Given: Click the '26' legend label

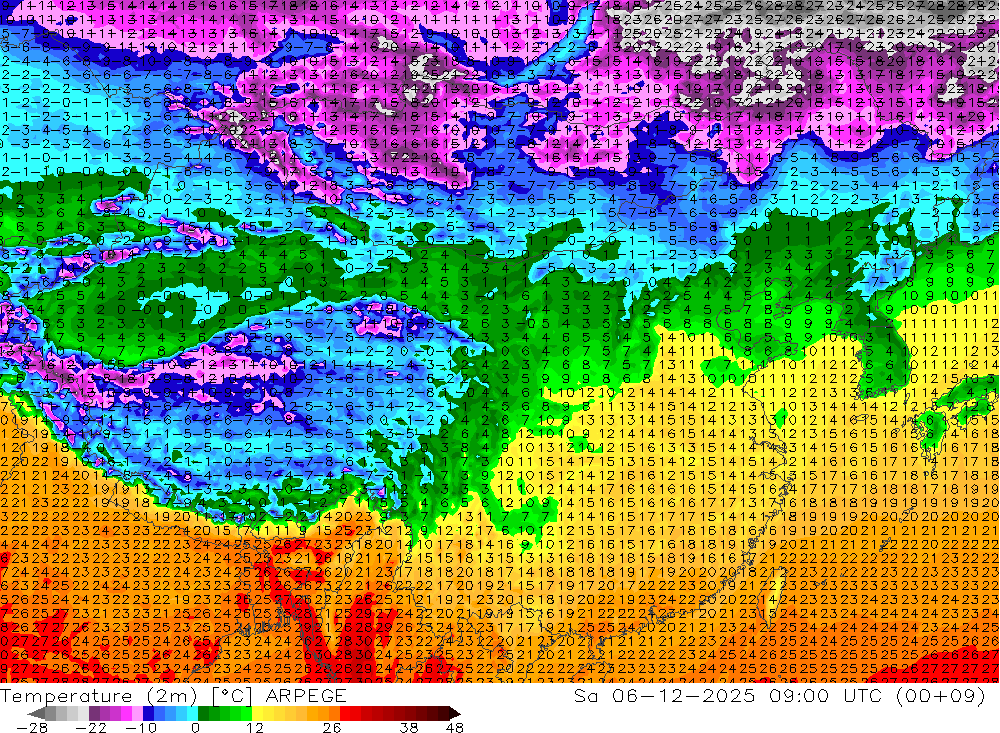Looking at the screenshot, I should 332,728.
